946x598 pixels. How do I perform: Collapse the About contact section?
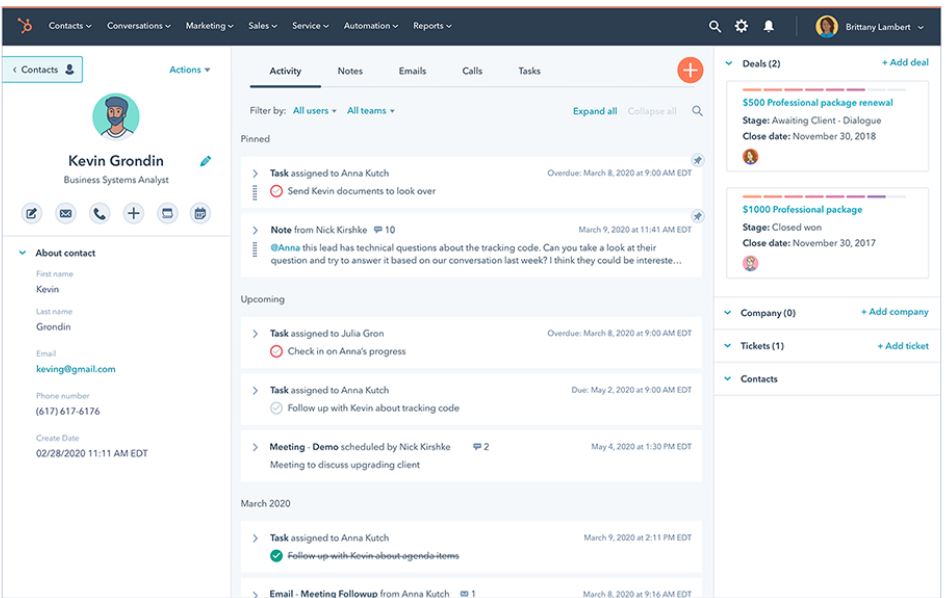click(22, 253)
